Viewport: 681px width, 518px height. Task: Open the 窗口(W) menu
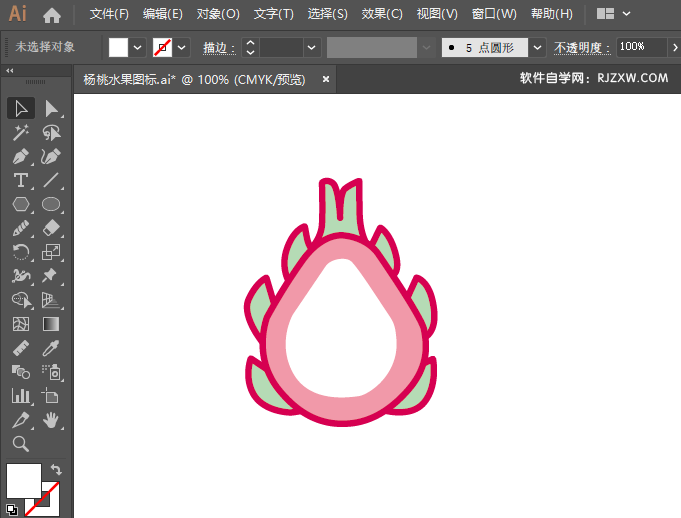[x=494, y=14]
